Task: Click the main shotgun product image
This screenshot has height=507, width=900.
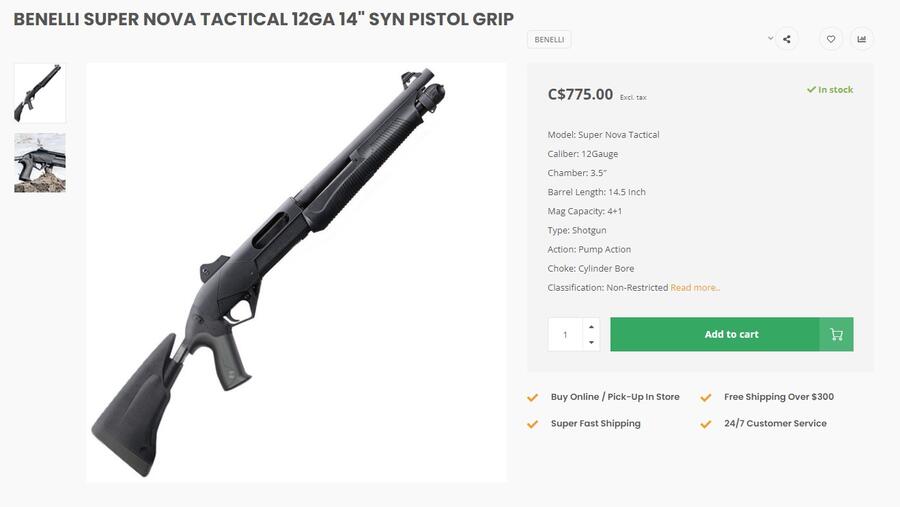Action: pyautogui.click(x=296, y=272)
